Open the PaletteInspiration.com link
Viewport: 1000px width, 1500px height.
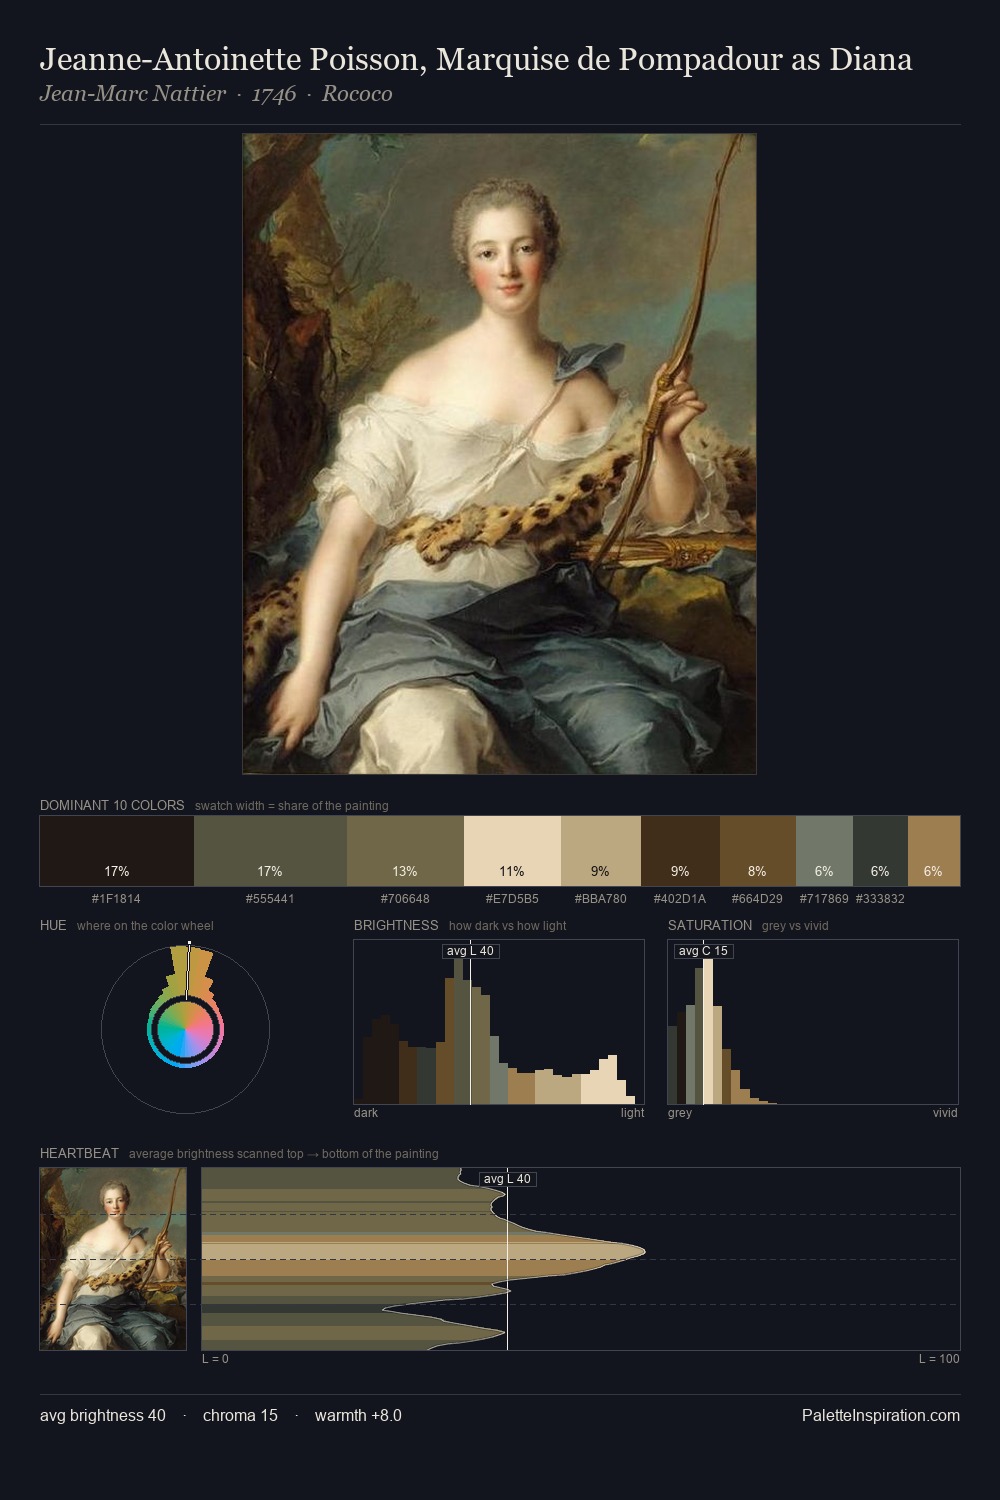pos(881,1415)
